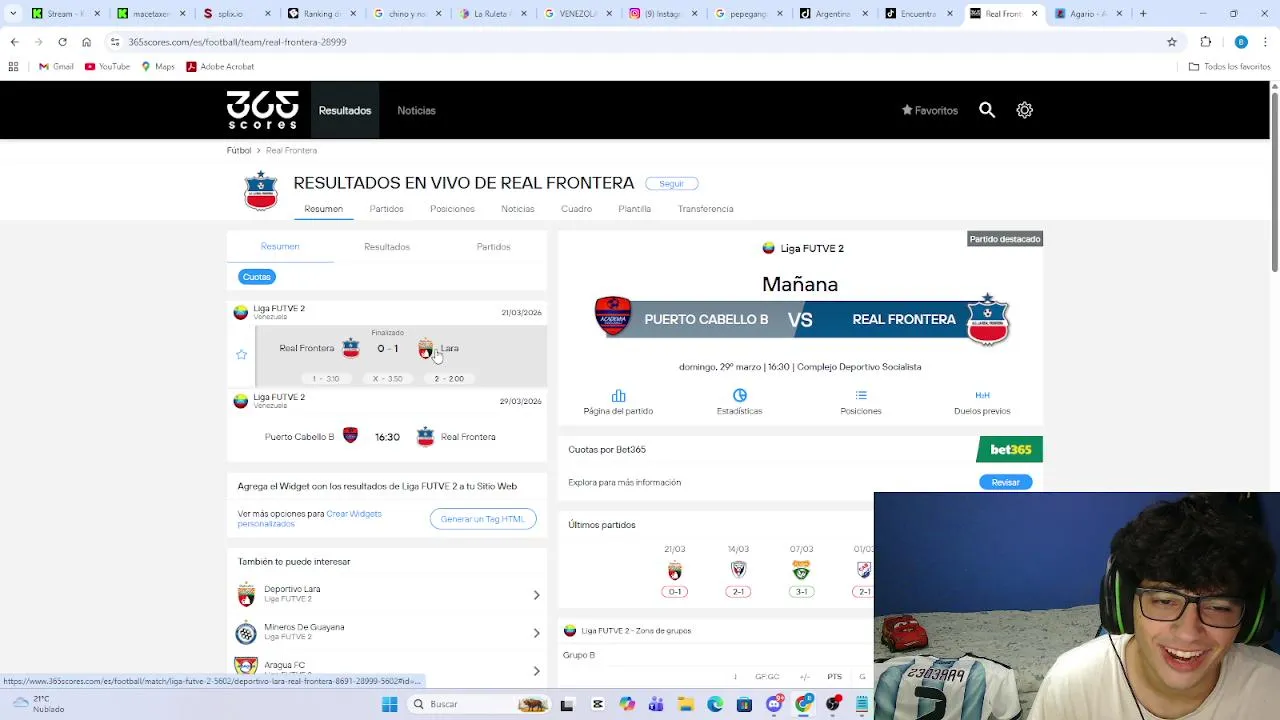Click Generar un Tag HTML button

(x=483, y=519)
